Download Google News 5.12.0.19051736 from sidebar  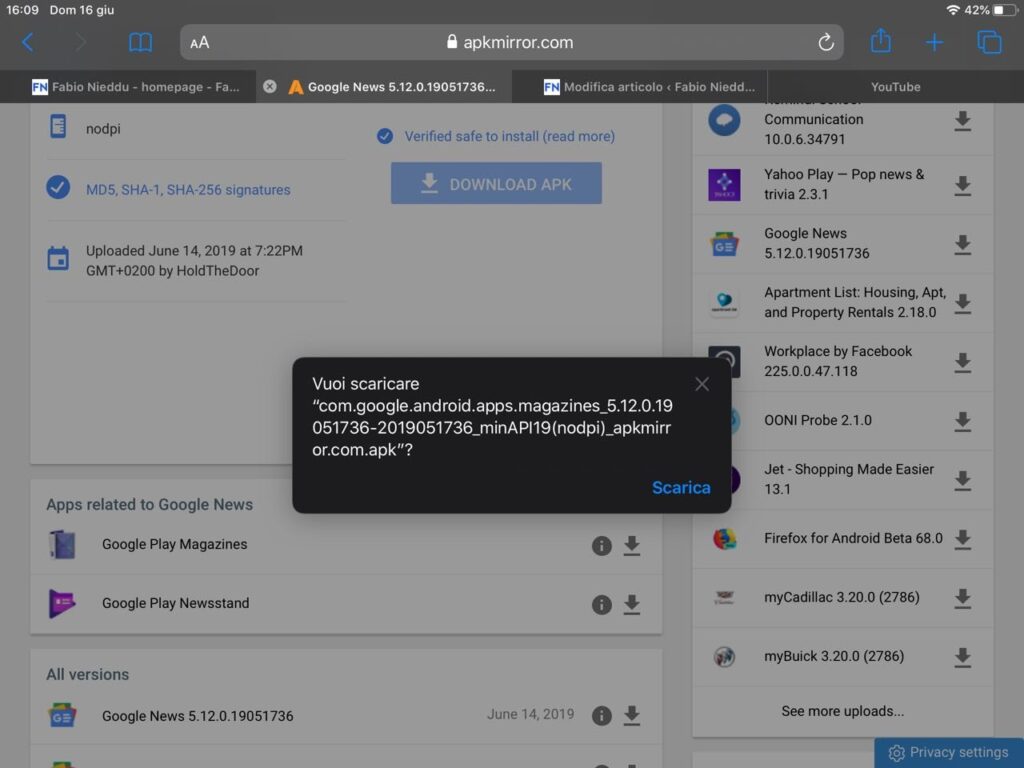coord(962,244)
